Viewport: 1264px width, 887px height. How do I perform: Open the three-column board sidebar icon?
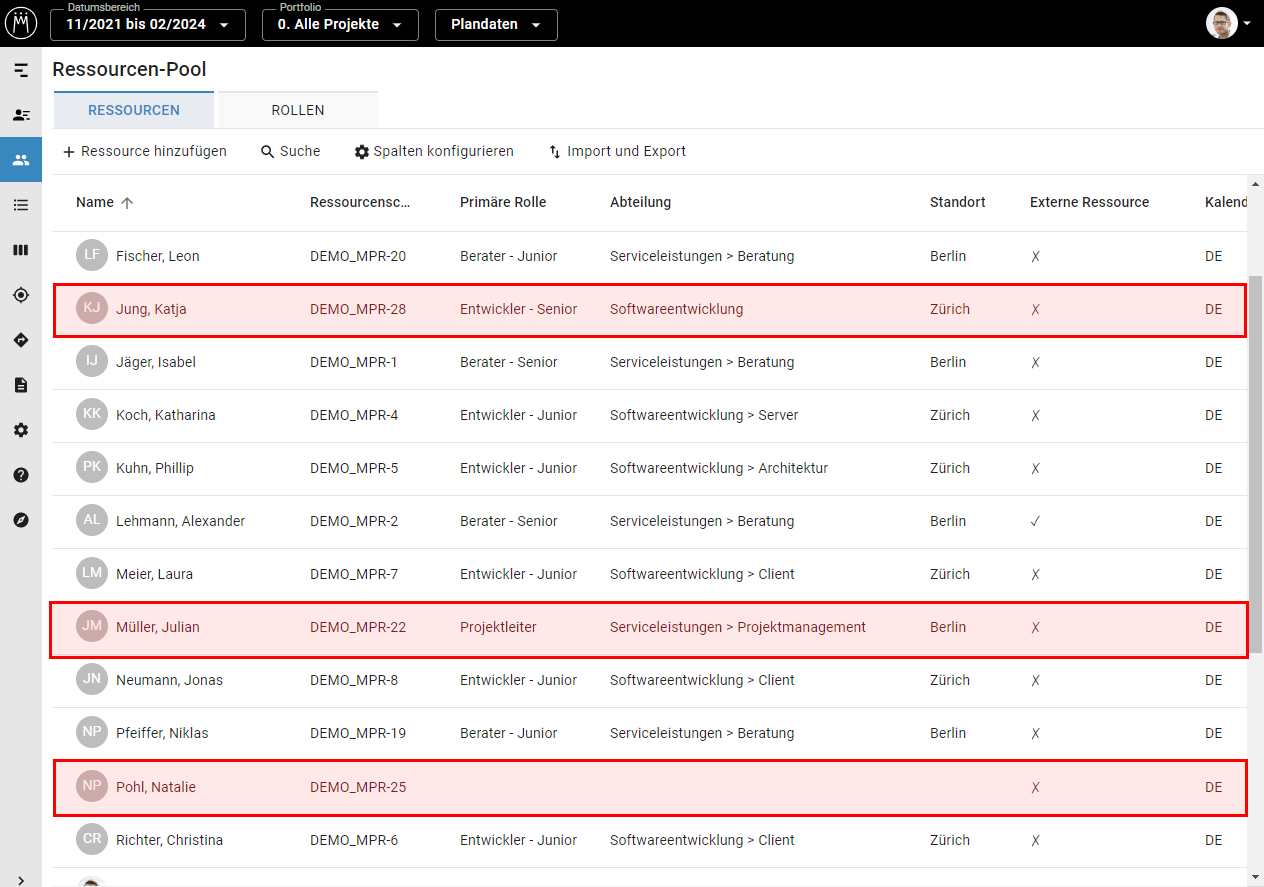(21, 250)
